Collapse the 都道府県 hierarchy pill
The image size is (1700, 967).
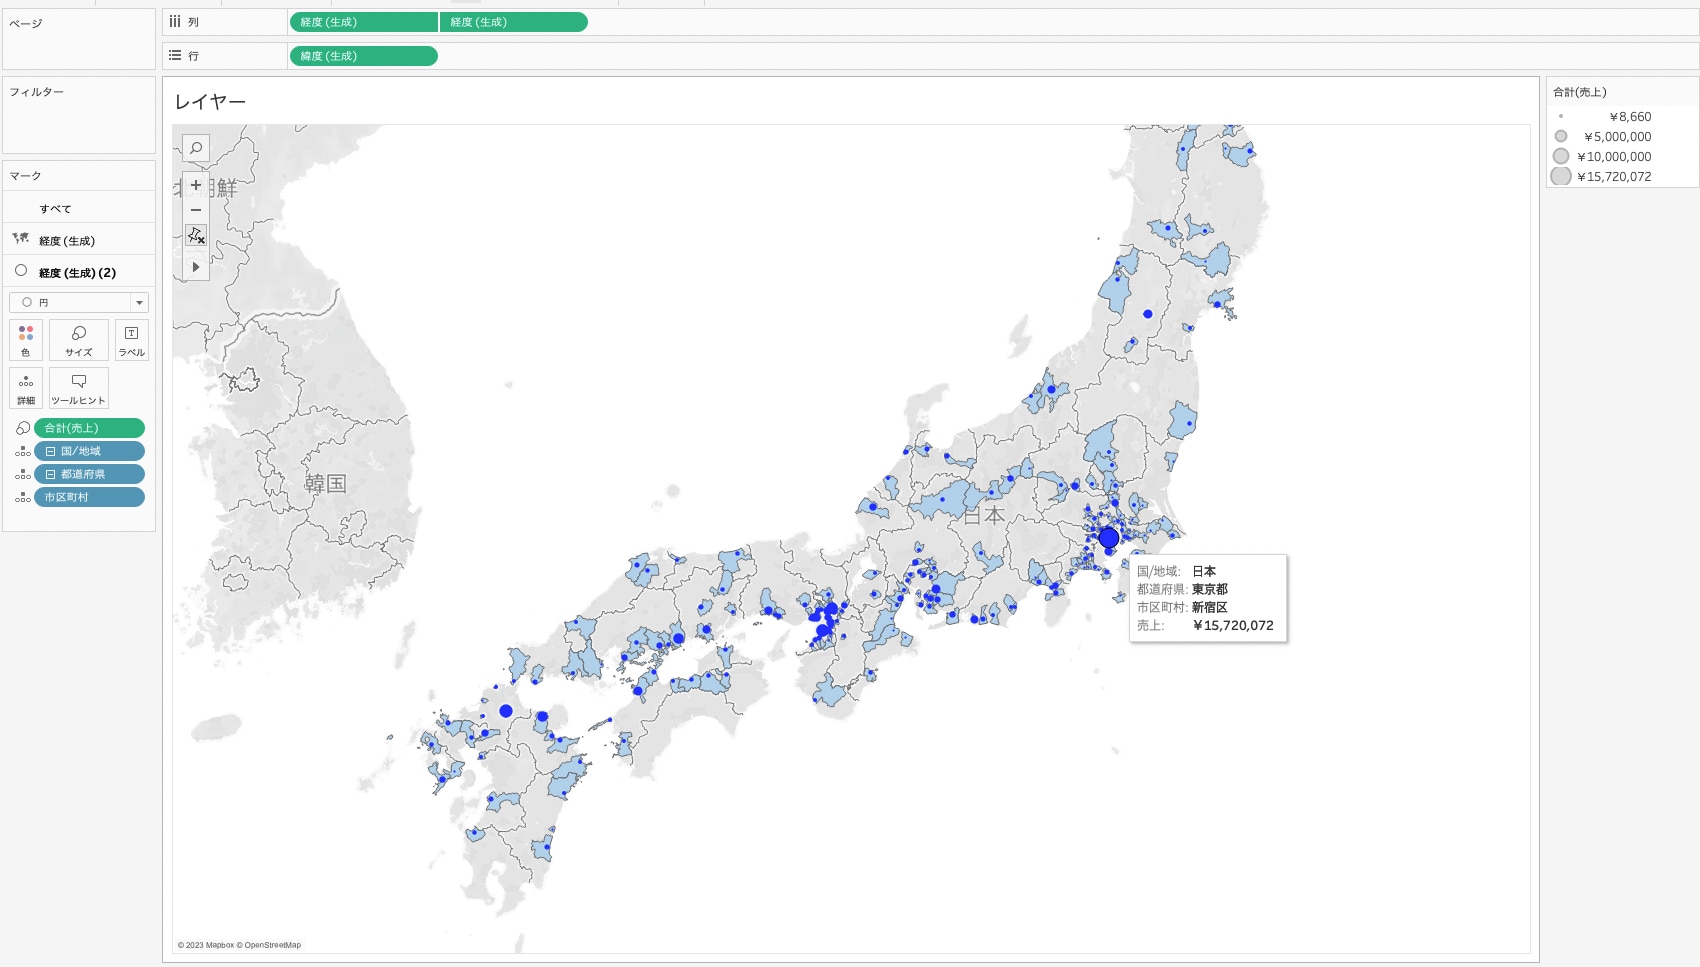click(x=50, y=474)
